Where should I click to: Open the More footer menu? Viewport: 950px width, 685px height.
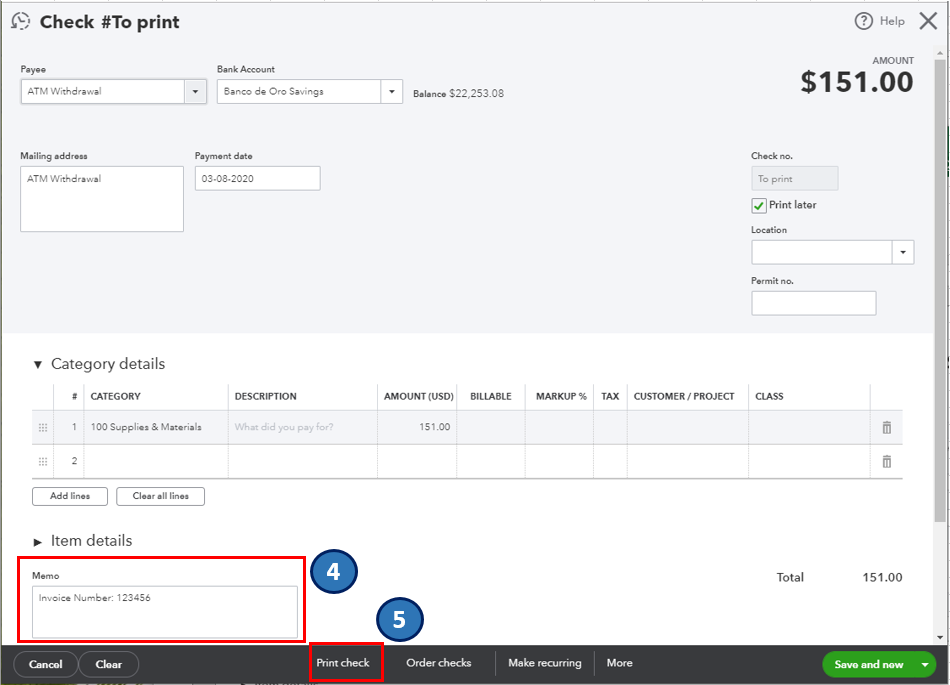pyautogui.click(x=619, y=663)
